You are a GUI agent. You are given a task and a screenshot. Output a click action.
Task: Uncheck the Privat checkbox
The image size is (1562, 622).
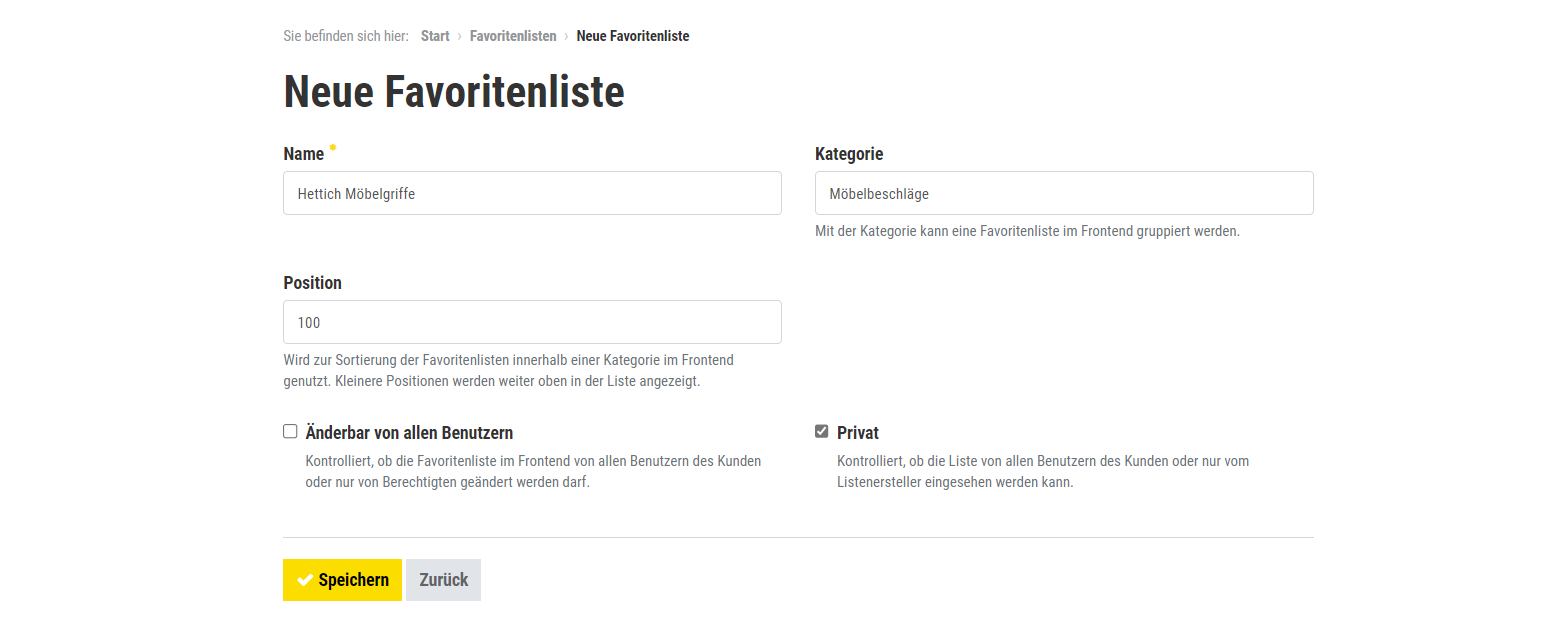click(x=822, y=432)
